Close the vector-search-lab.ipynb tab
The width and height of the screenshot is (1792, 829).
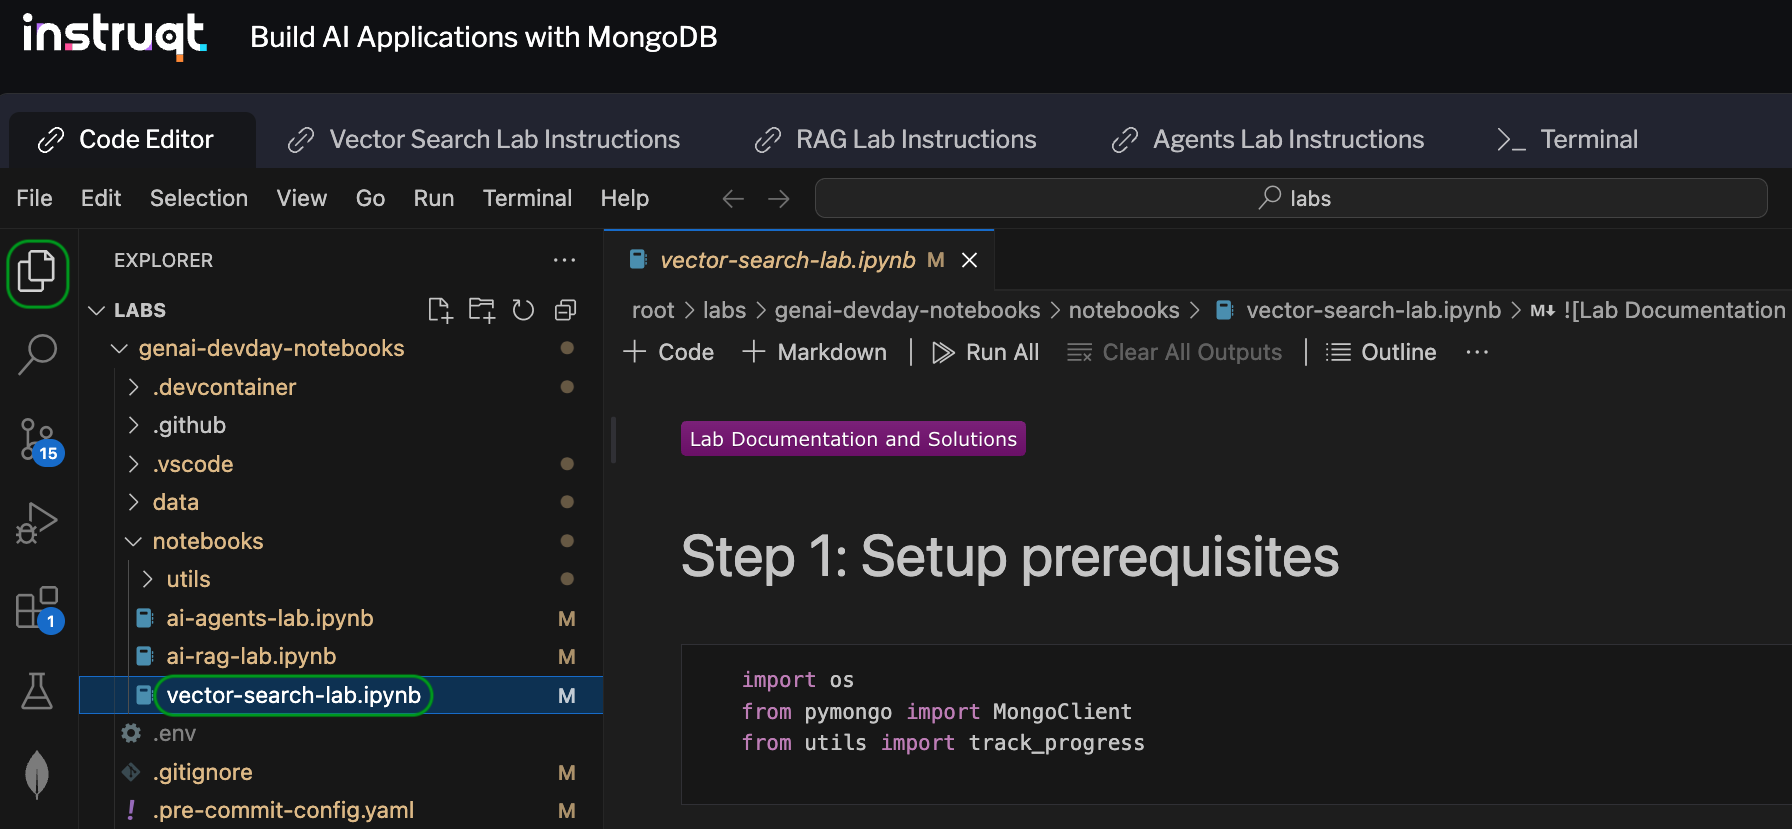coord(969,260)
